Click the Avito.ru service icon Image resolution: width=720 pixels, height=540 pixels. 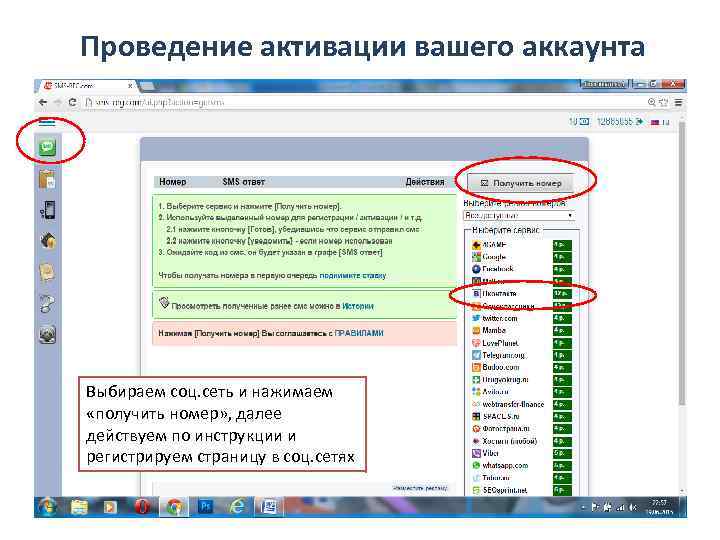pyautogui.click(x=476, y=392)
